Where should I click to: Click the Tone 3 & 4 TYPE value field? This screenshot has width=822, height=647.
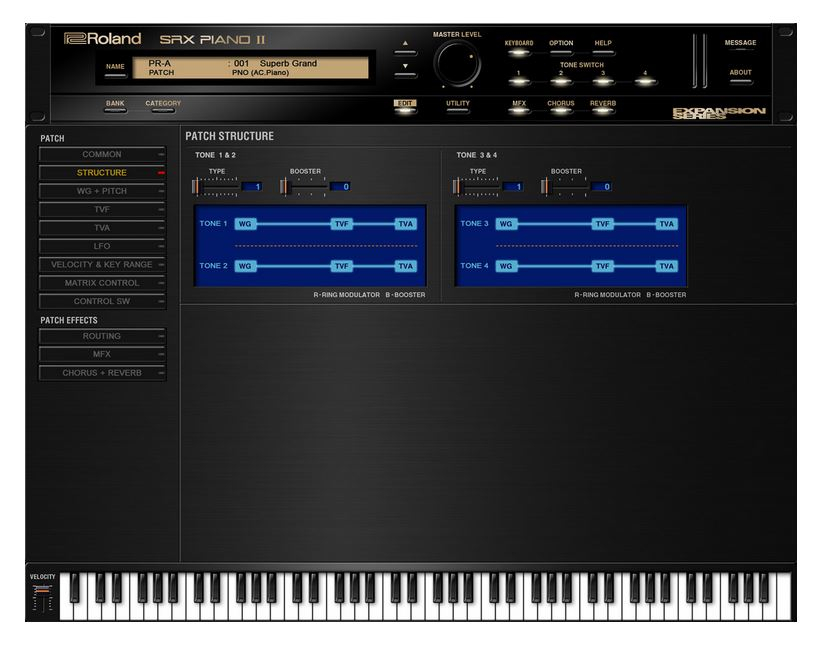[513, 187]
